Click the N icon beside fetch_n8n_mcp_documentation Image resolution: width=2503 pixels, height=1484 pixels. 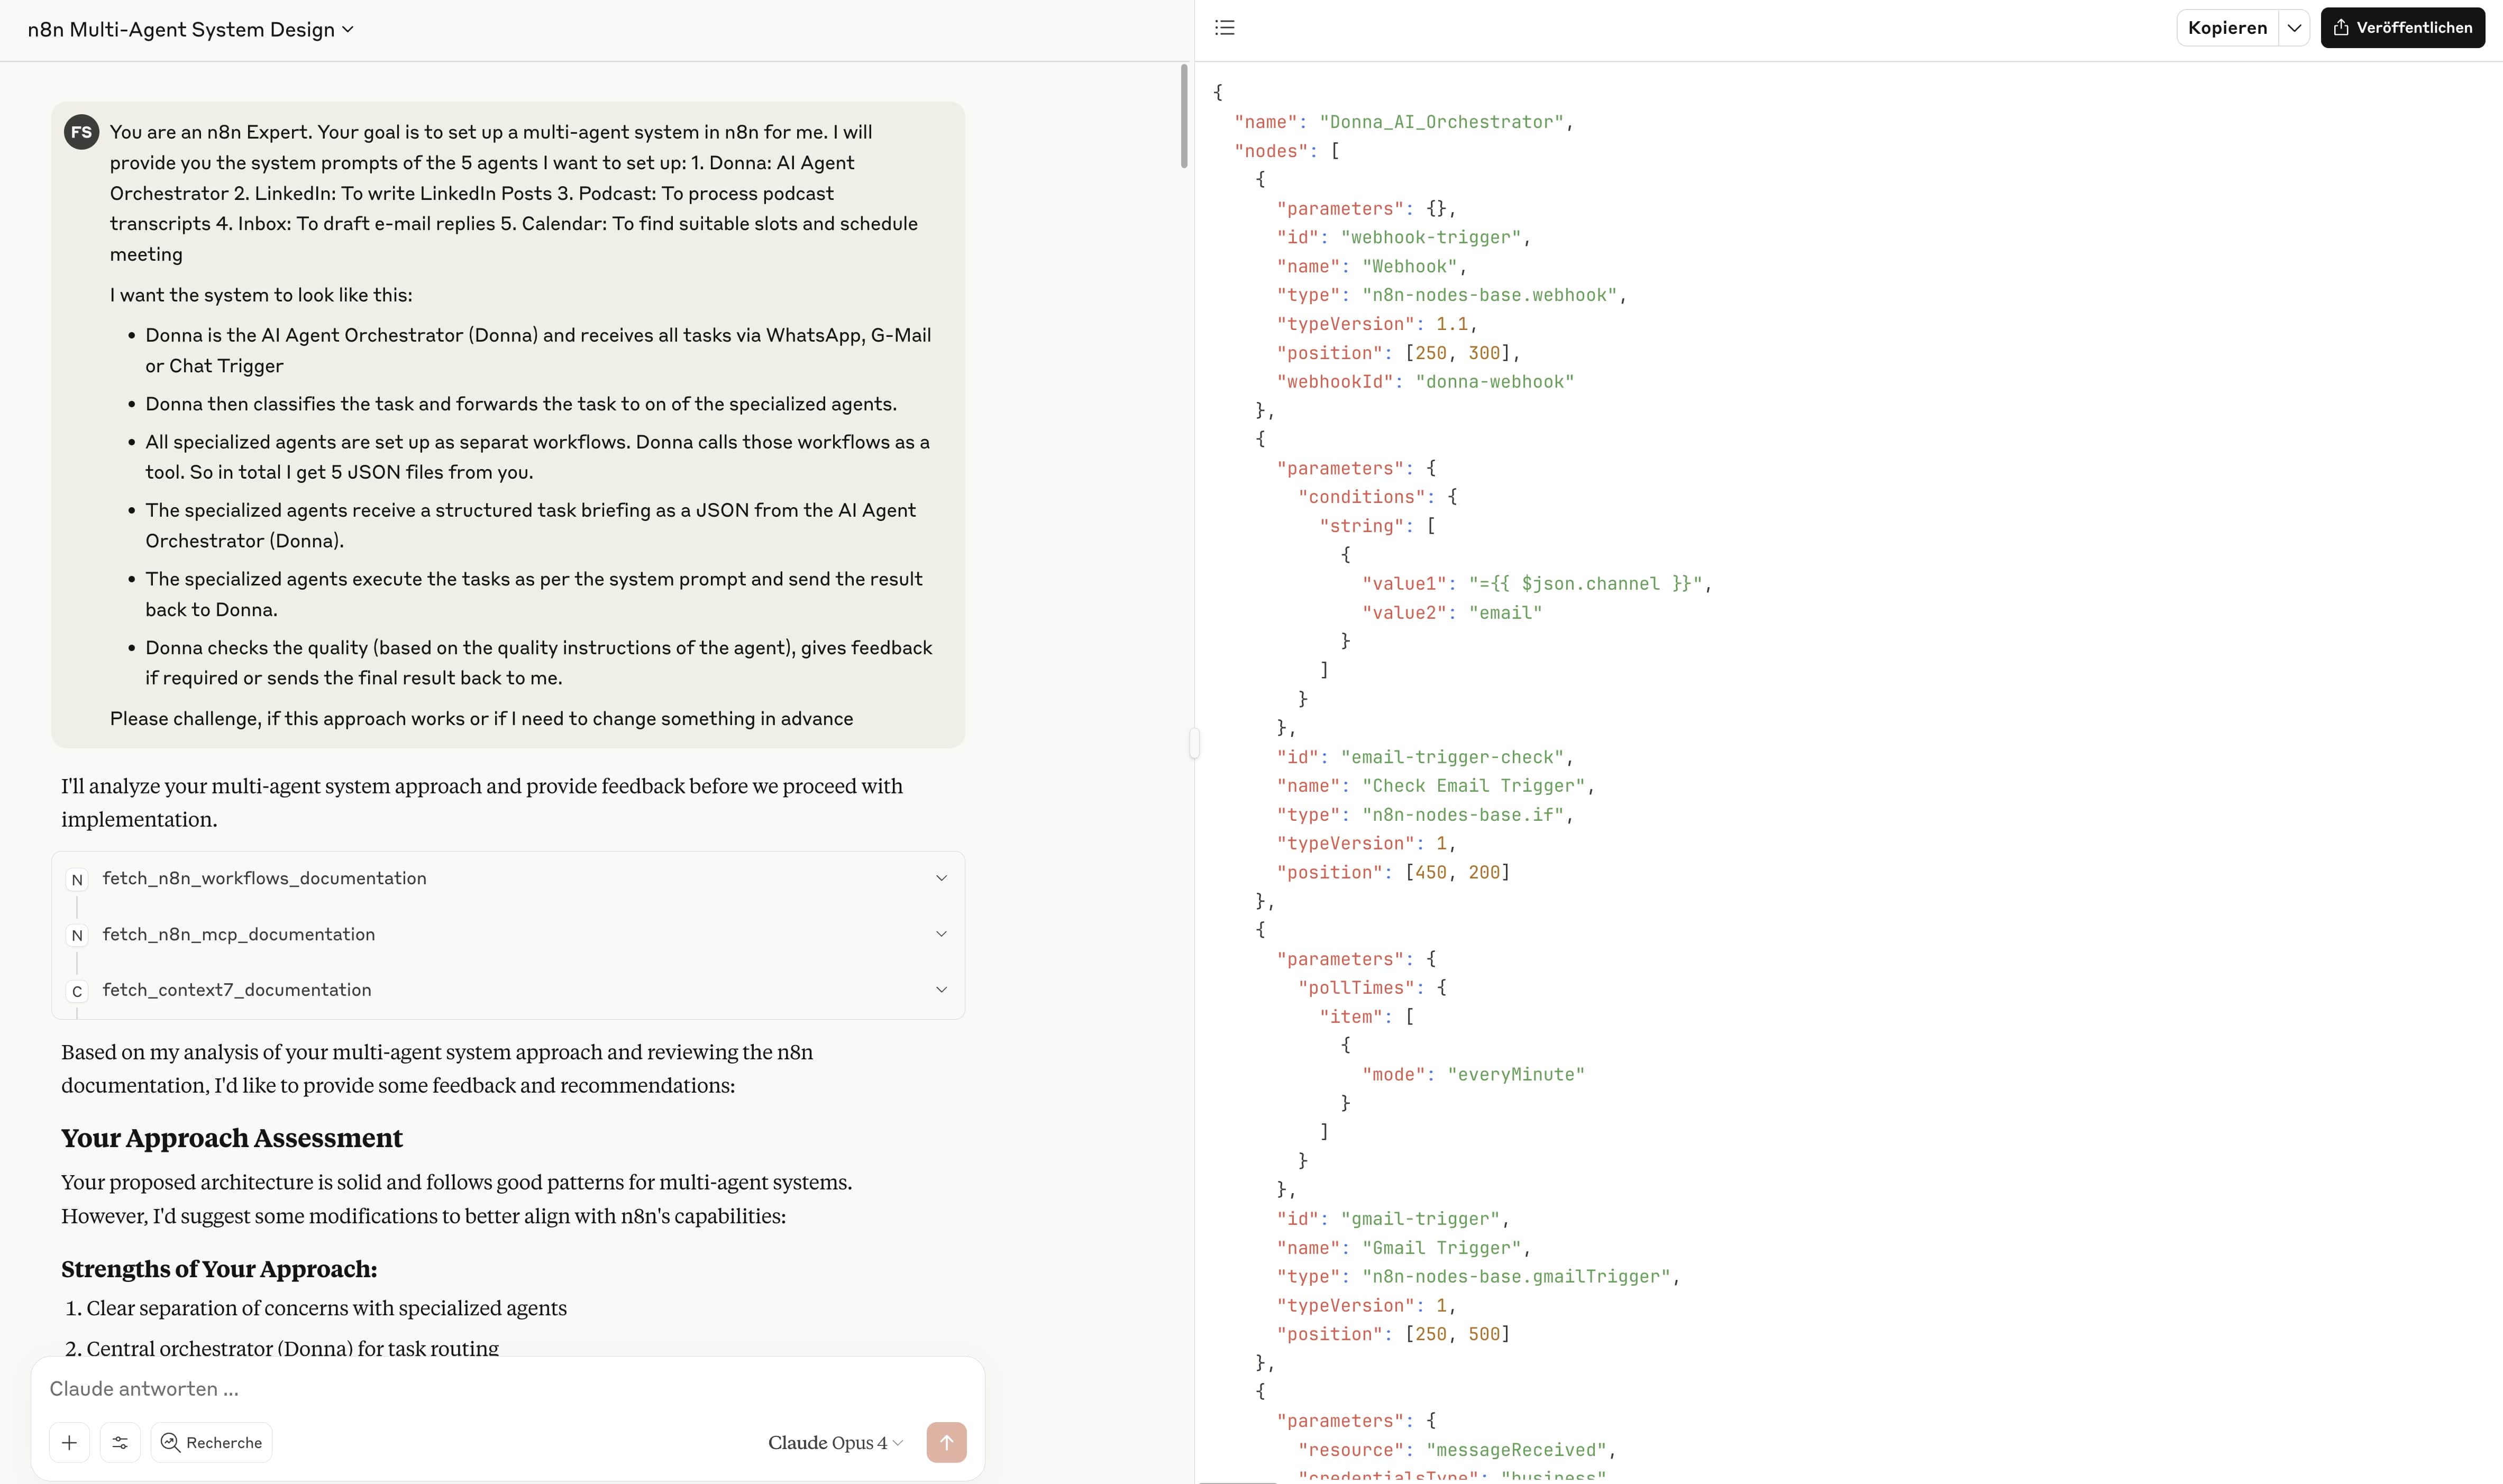click(77, 935)
